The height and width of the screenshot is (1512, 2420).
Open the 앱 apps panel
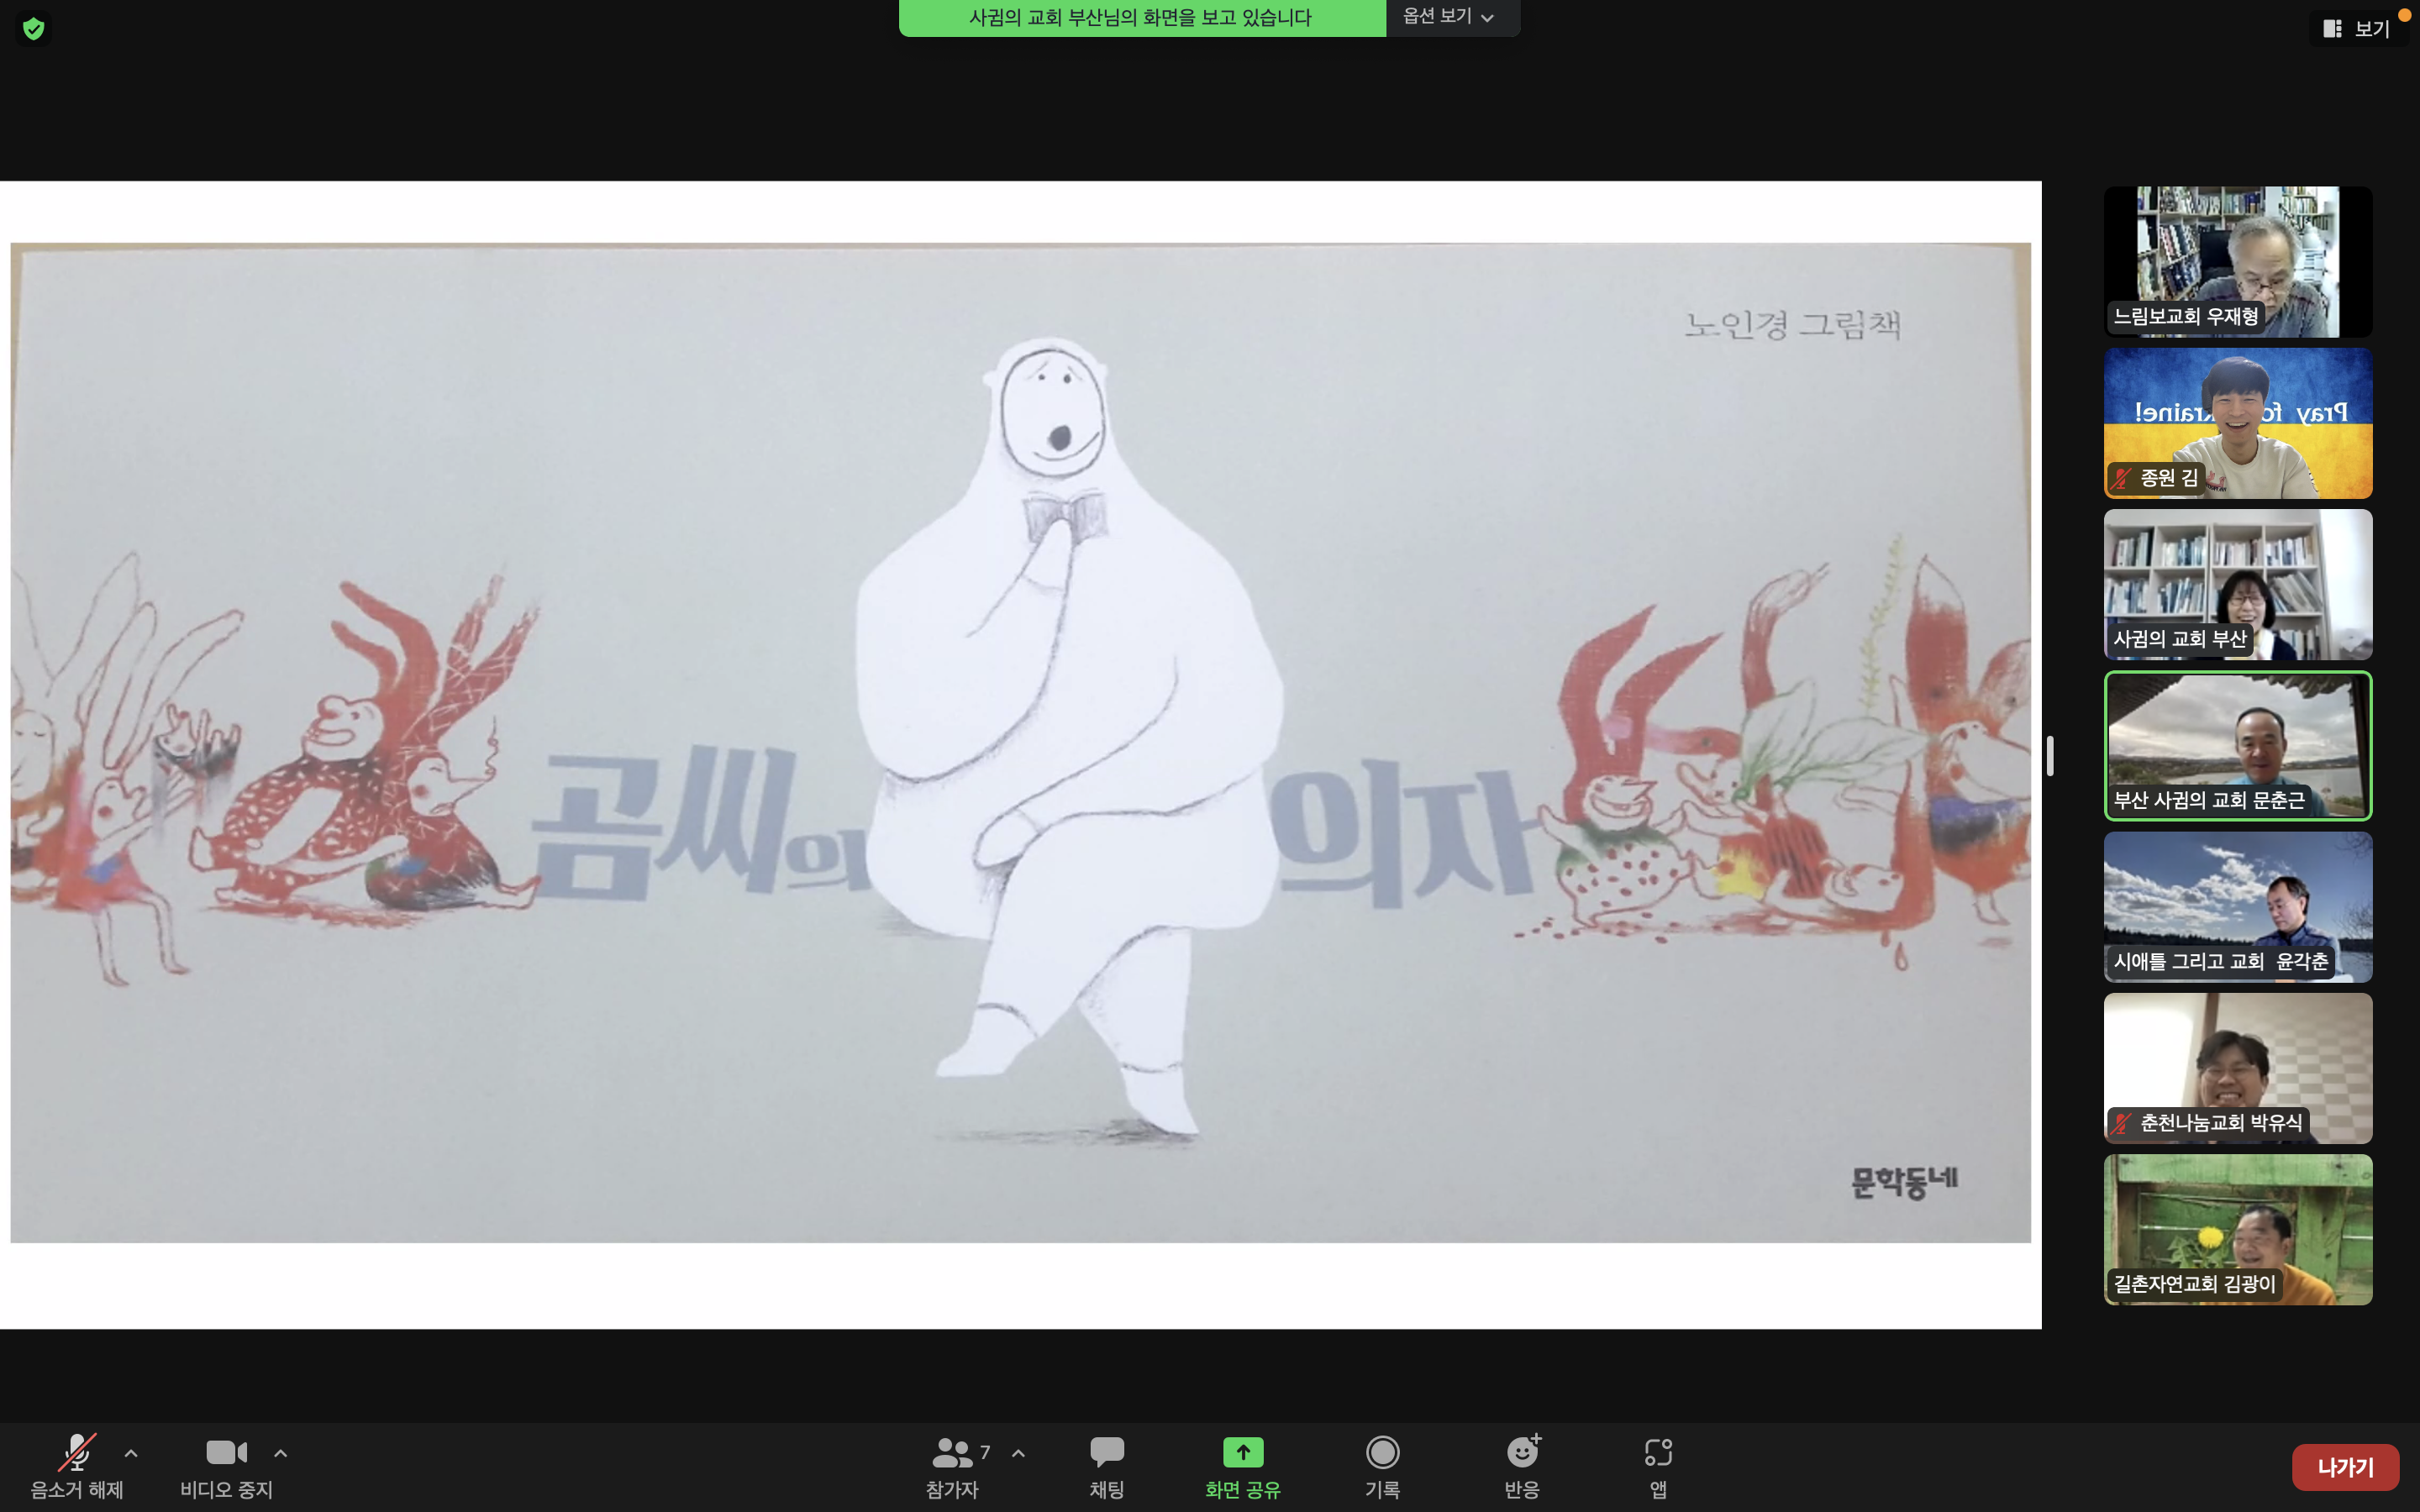click(x=1658, y=1466)
